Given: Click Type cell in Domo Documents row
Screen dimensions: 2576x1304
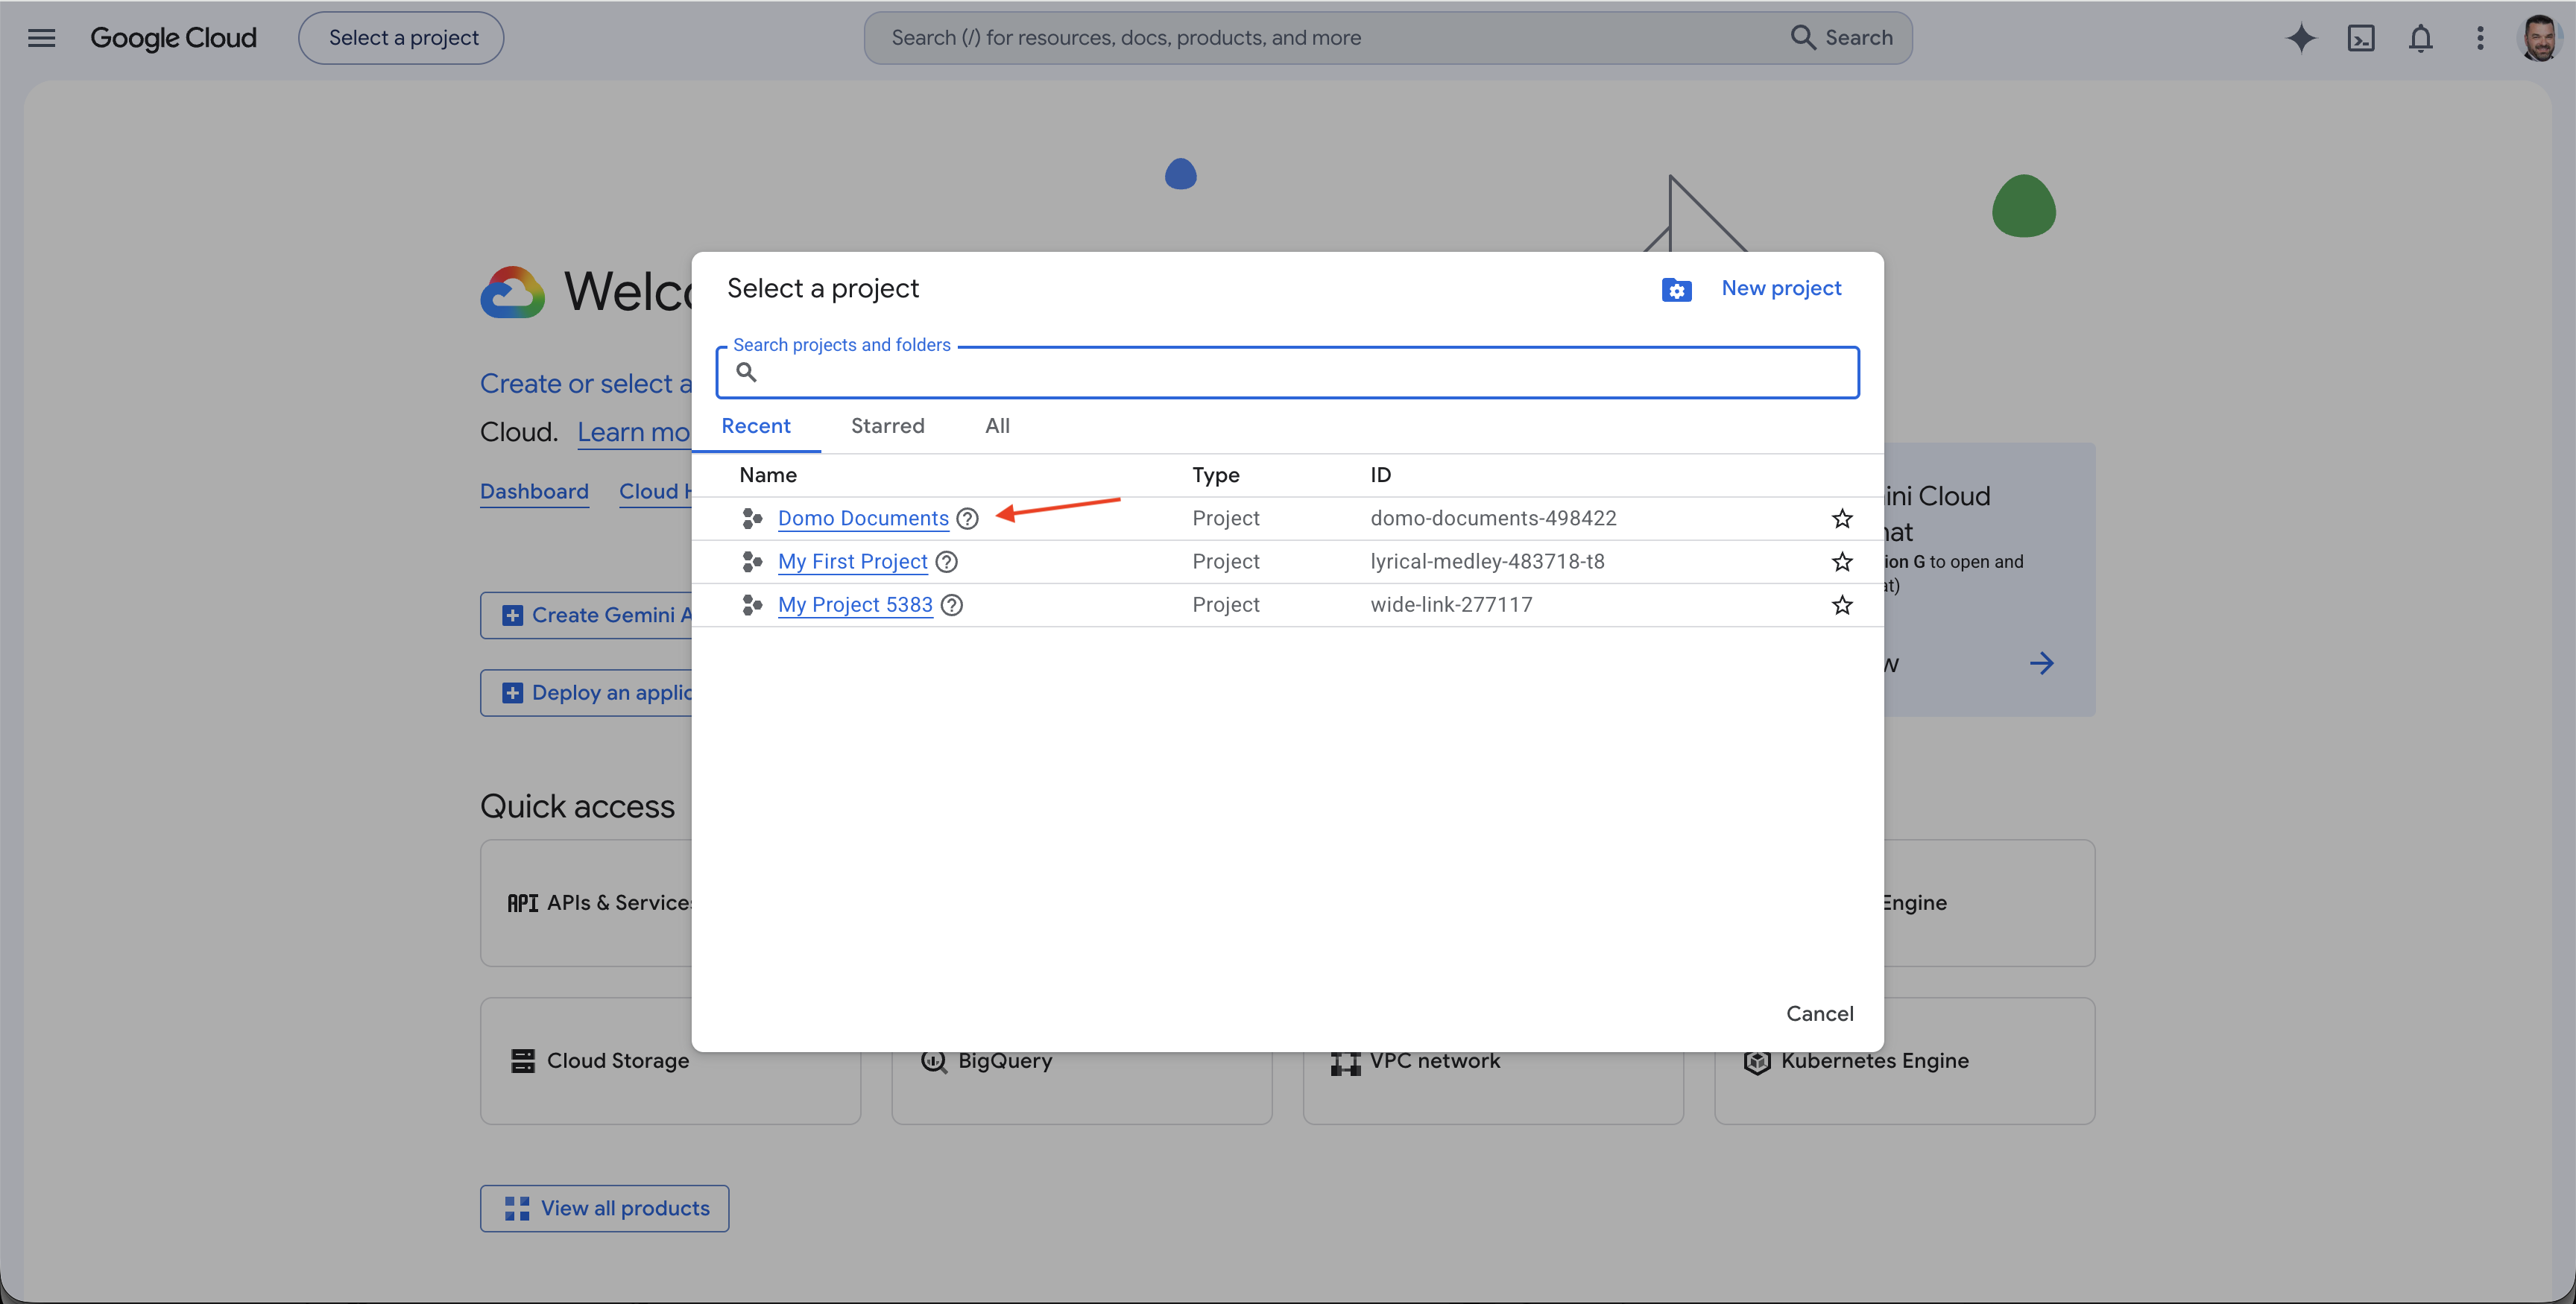Looking at the screenshot, I should 1225,518.
